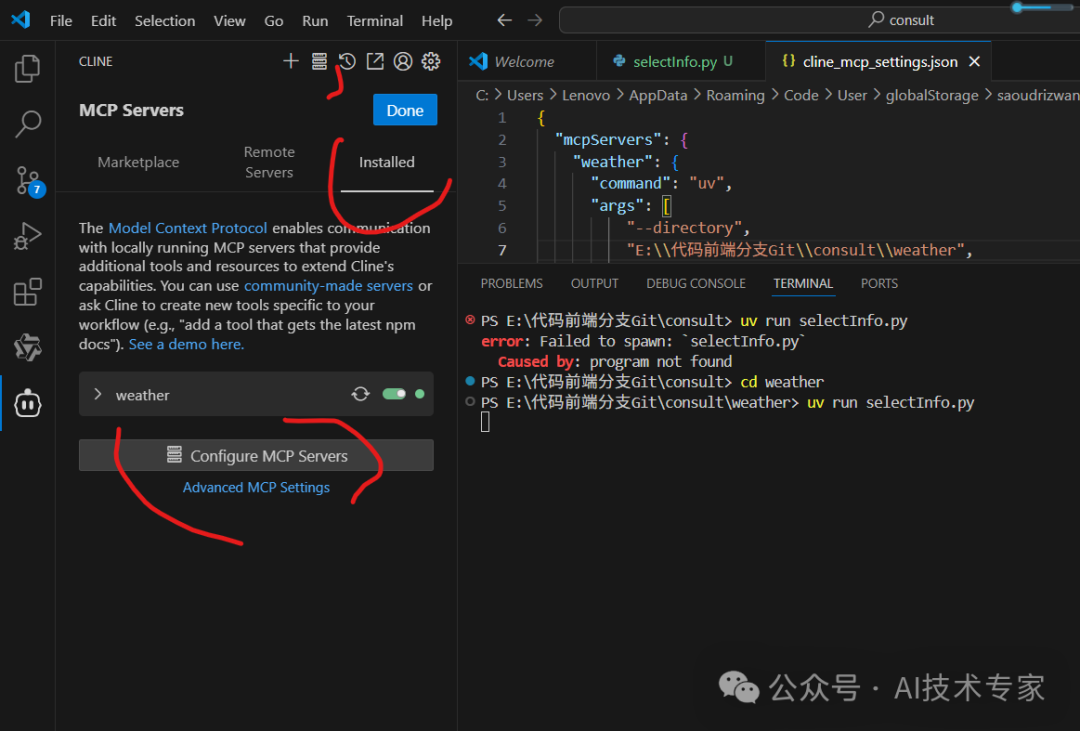1080x731 pixels.
Task: Open MCP Servers icon in Cline header
Action: tap(319, 61)
